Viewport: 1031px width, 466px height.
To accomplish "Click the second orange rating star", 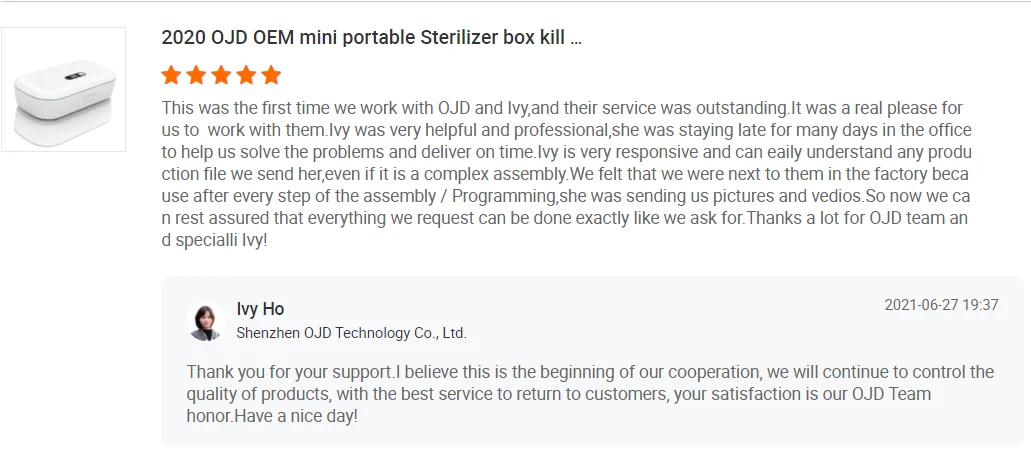I will click(x=196, y=75).
